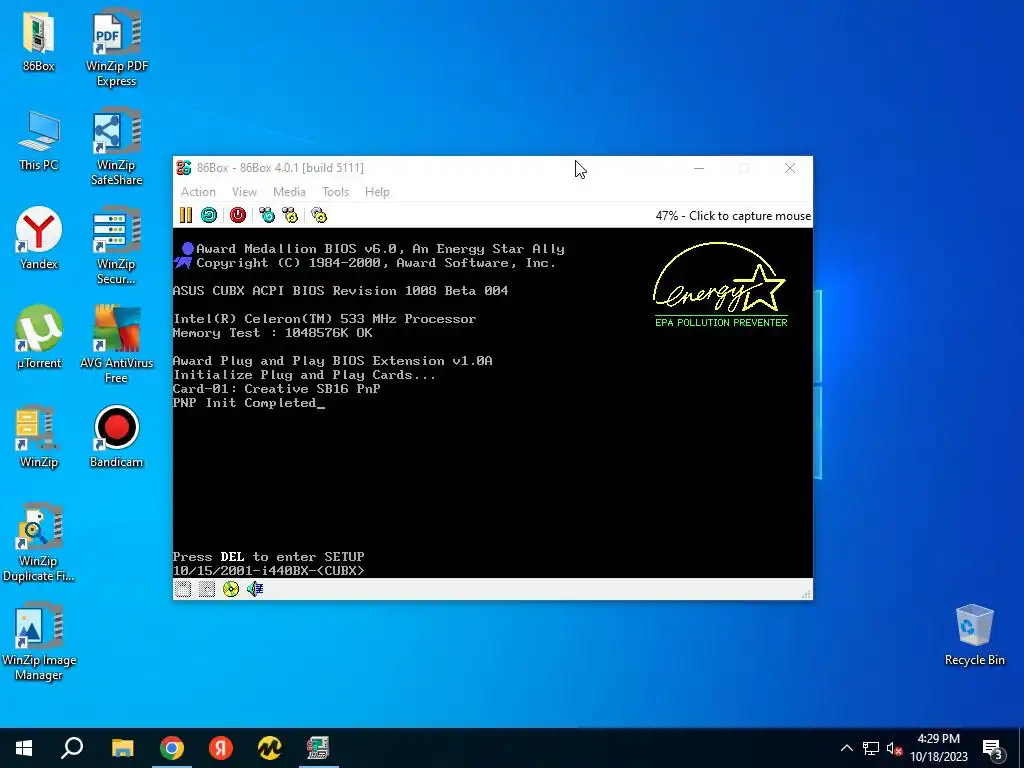Image resolution: width=1024 pixels, height=768 pixels.
Task: Click muted volume tray icon
Action: [894, 748]
